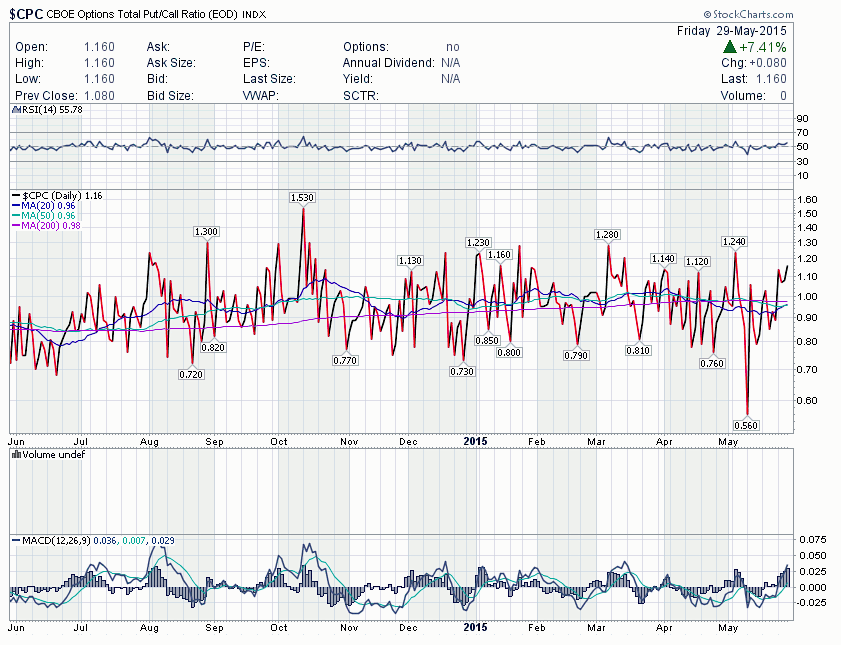
Task: Click the 0.720 trough label
Action: (191, 375)
